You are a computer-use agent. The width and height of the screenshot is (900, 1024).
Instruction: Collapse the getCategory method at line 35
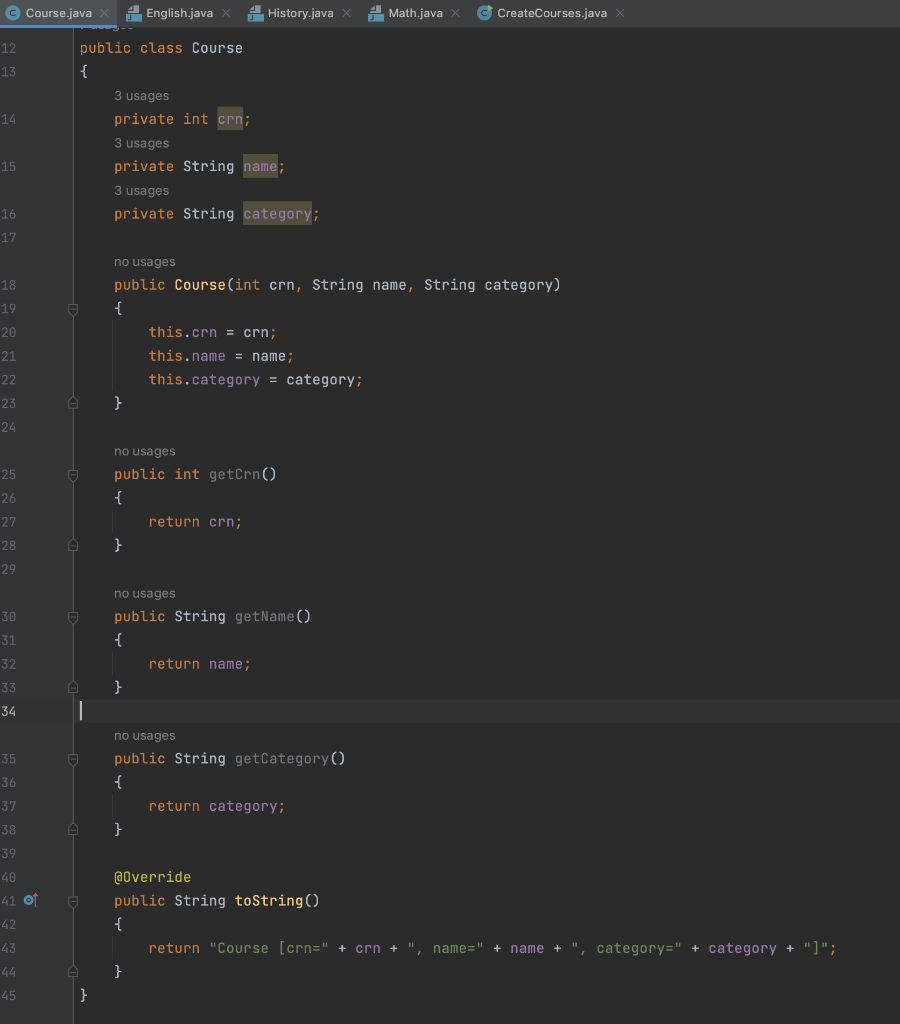coord(73,759)
